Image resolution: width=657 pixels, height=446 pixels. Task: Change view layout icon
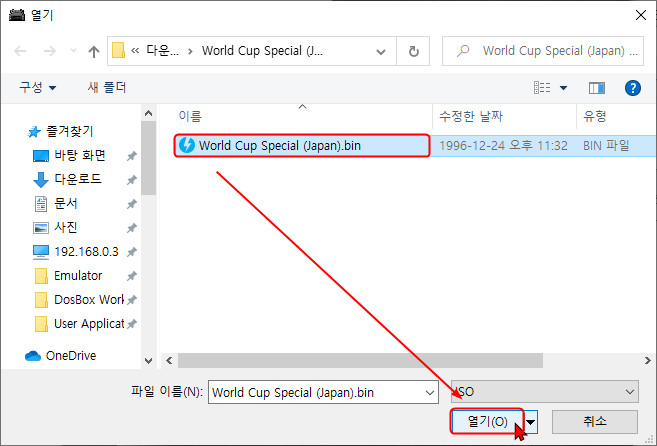click(542, 88)
